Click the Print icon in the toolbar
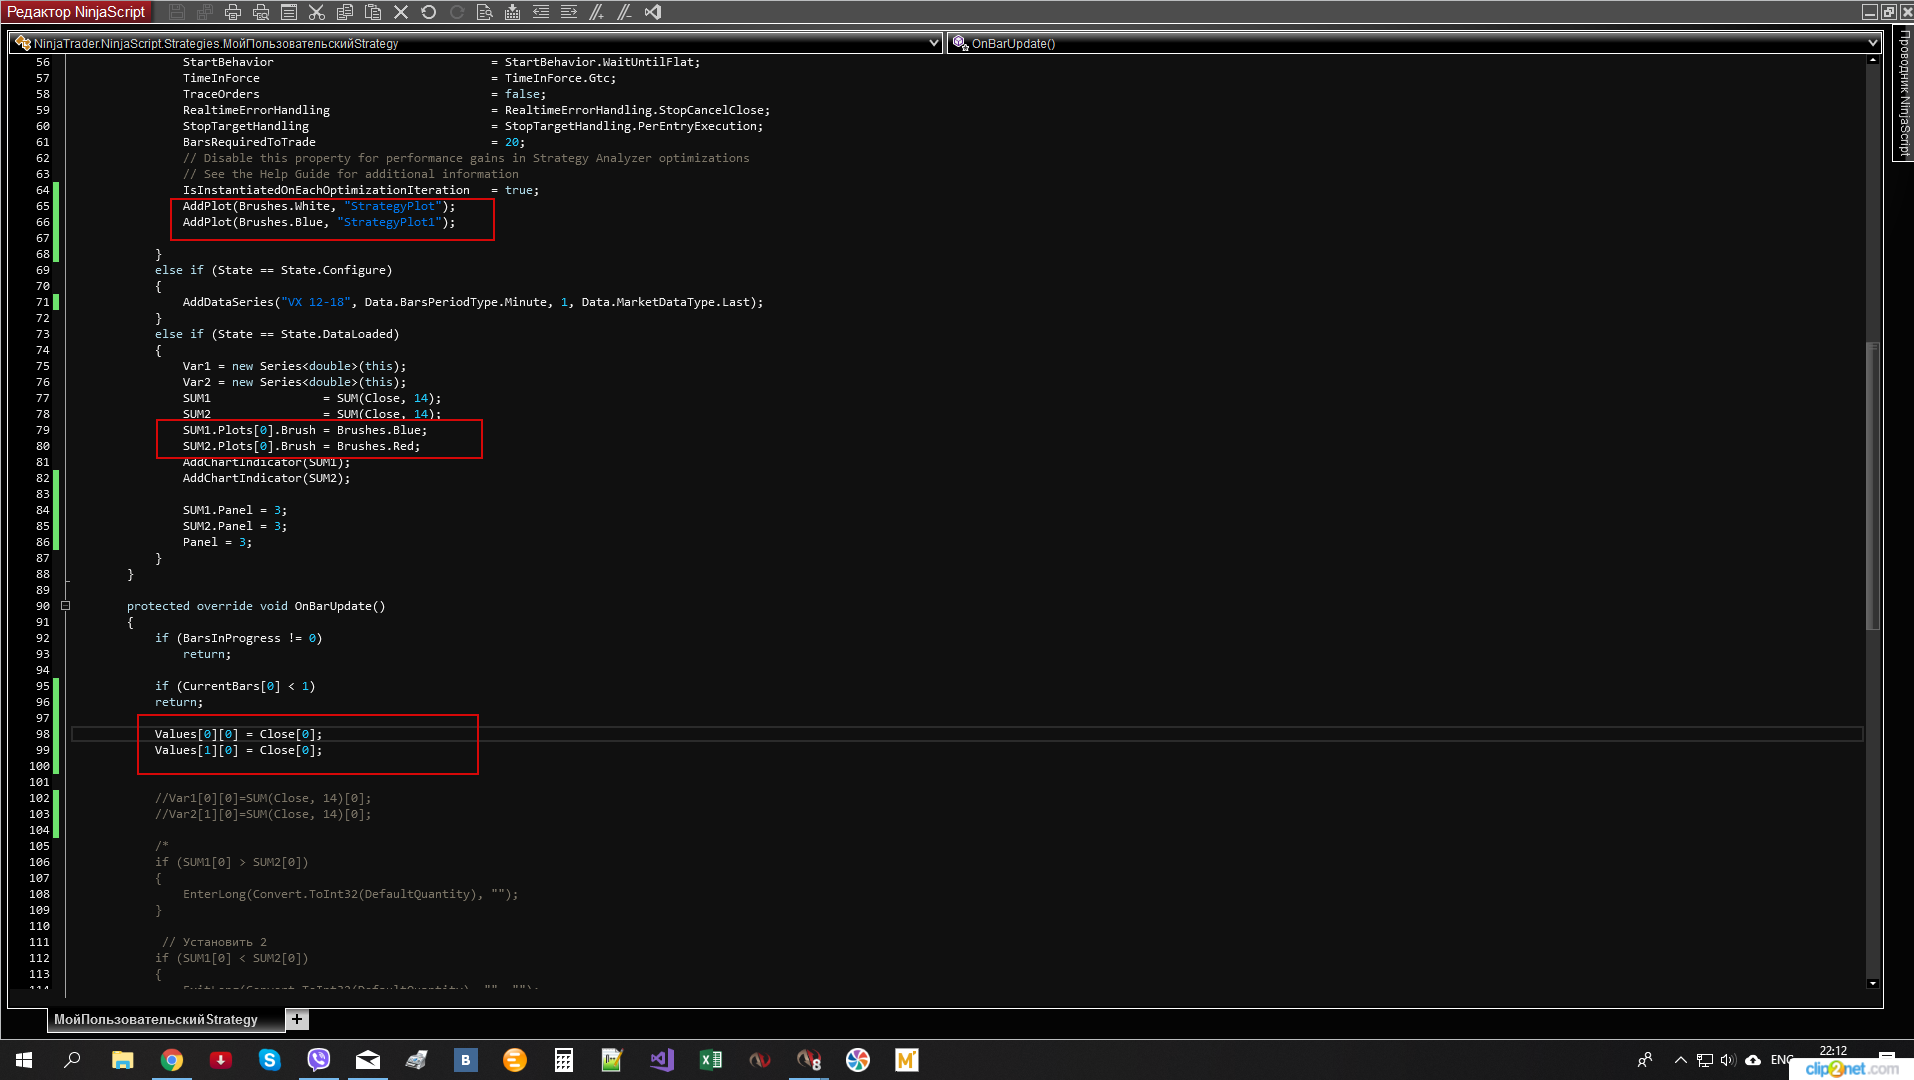The width and height of the screenshot is (1914, 1080). tap(233, 12)
